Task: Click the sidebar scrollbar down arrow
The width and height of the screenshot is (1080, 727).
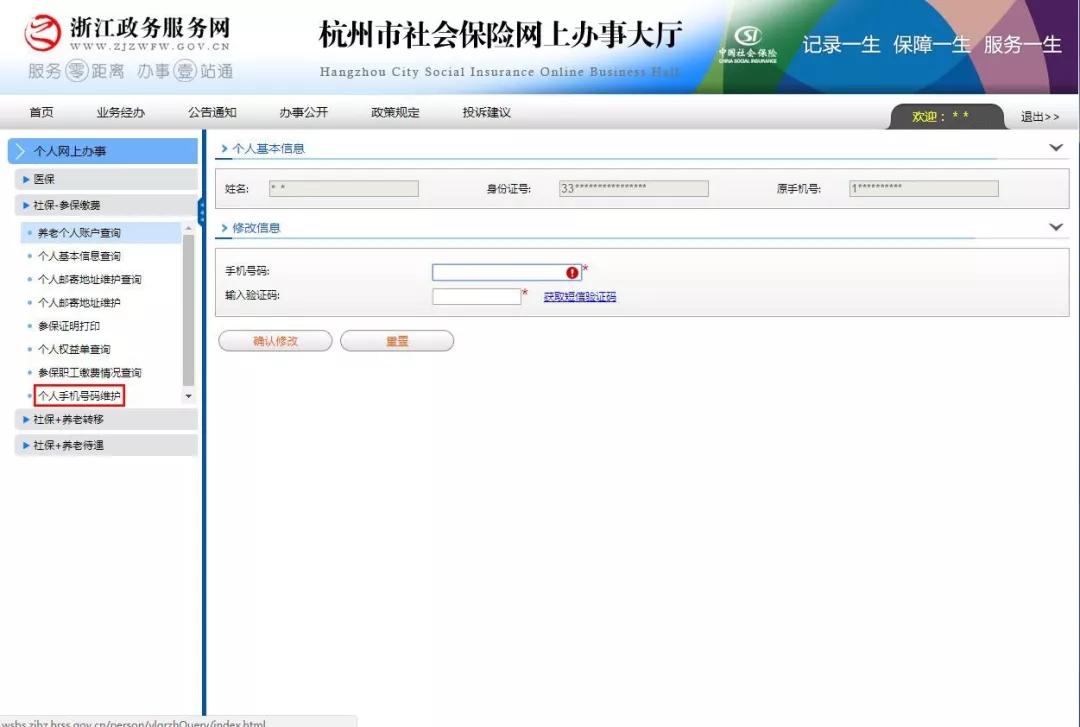Action: pos(188,396)
